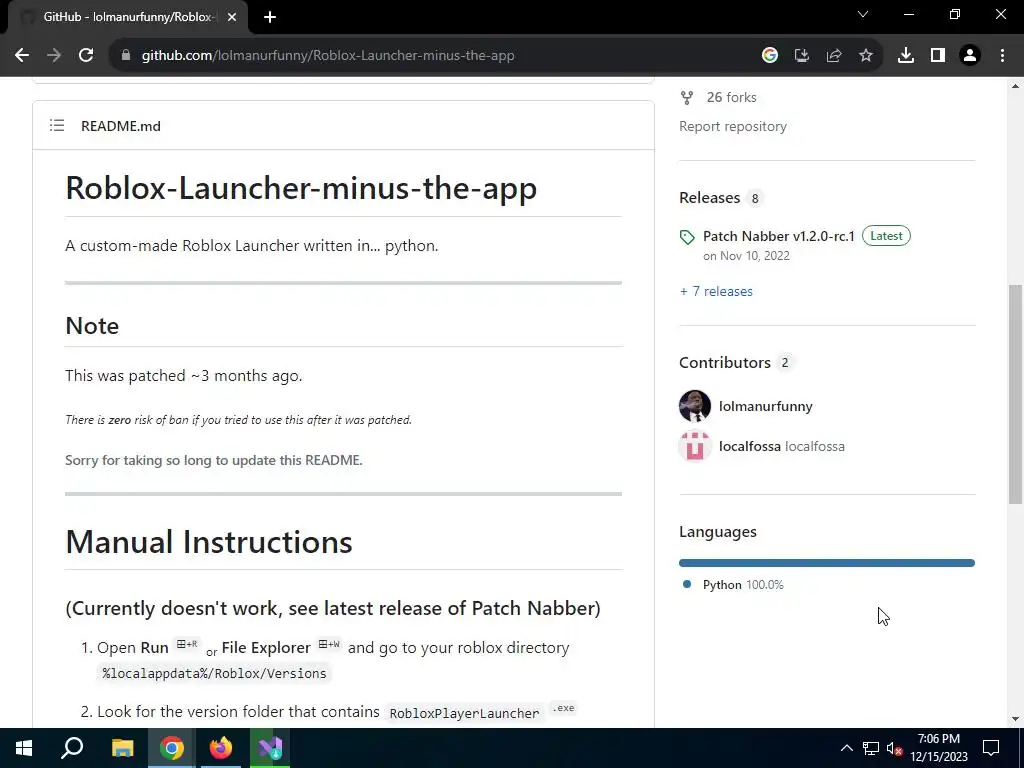The width and height of the screenshot is (1024, 768).
Task: Open the Python 100.0% language link
Action: pos(743,584)
